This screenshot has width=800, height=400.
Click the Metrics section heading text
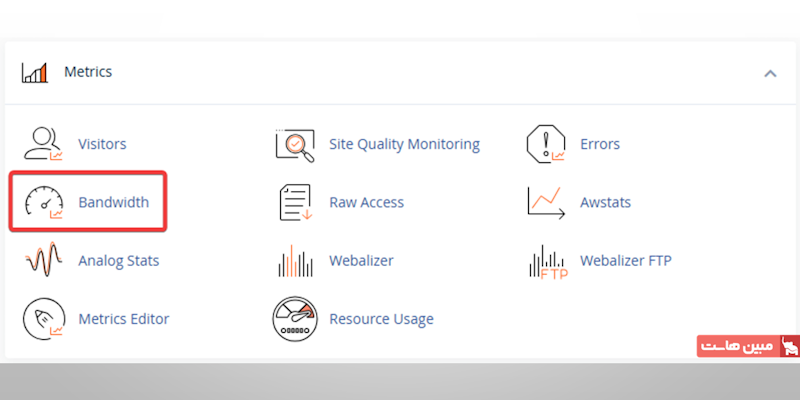click(88, 71)
